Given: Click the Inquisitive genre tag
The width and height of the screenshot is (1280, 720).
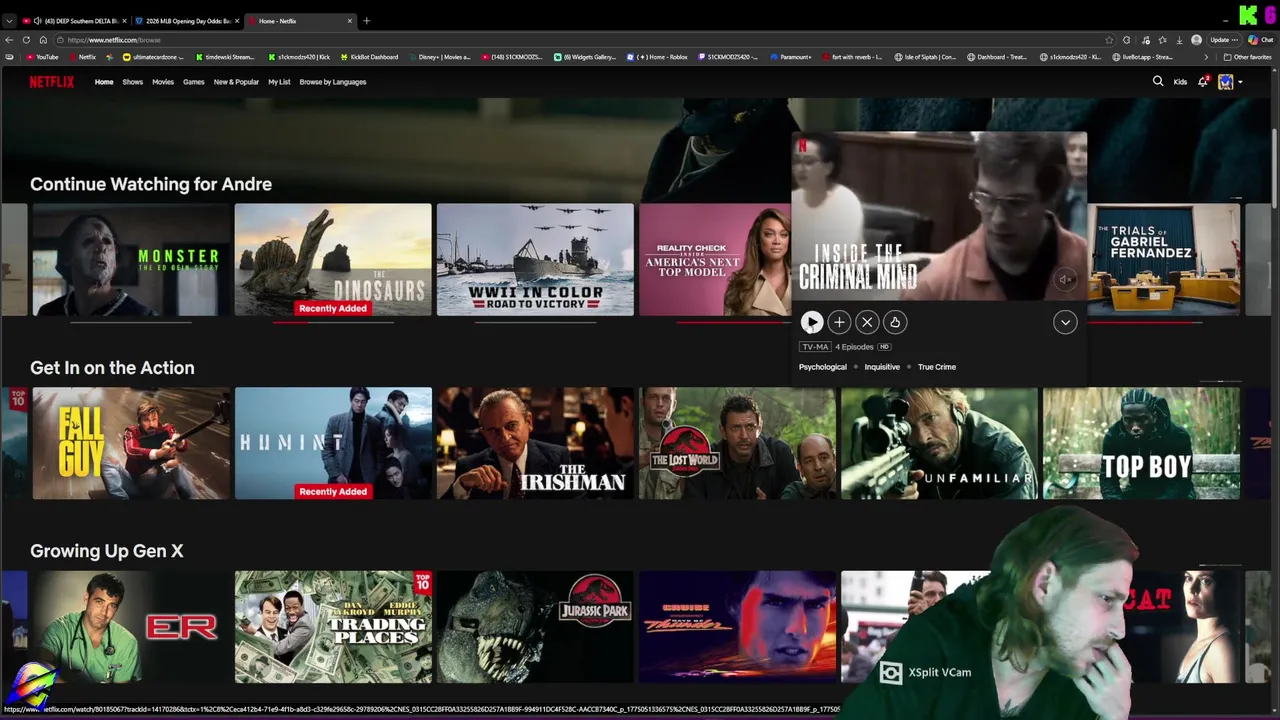Looking at the screenshot, I should (x=882, y=367).
